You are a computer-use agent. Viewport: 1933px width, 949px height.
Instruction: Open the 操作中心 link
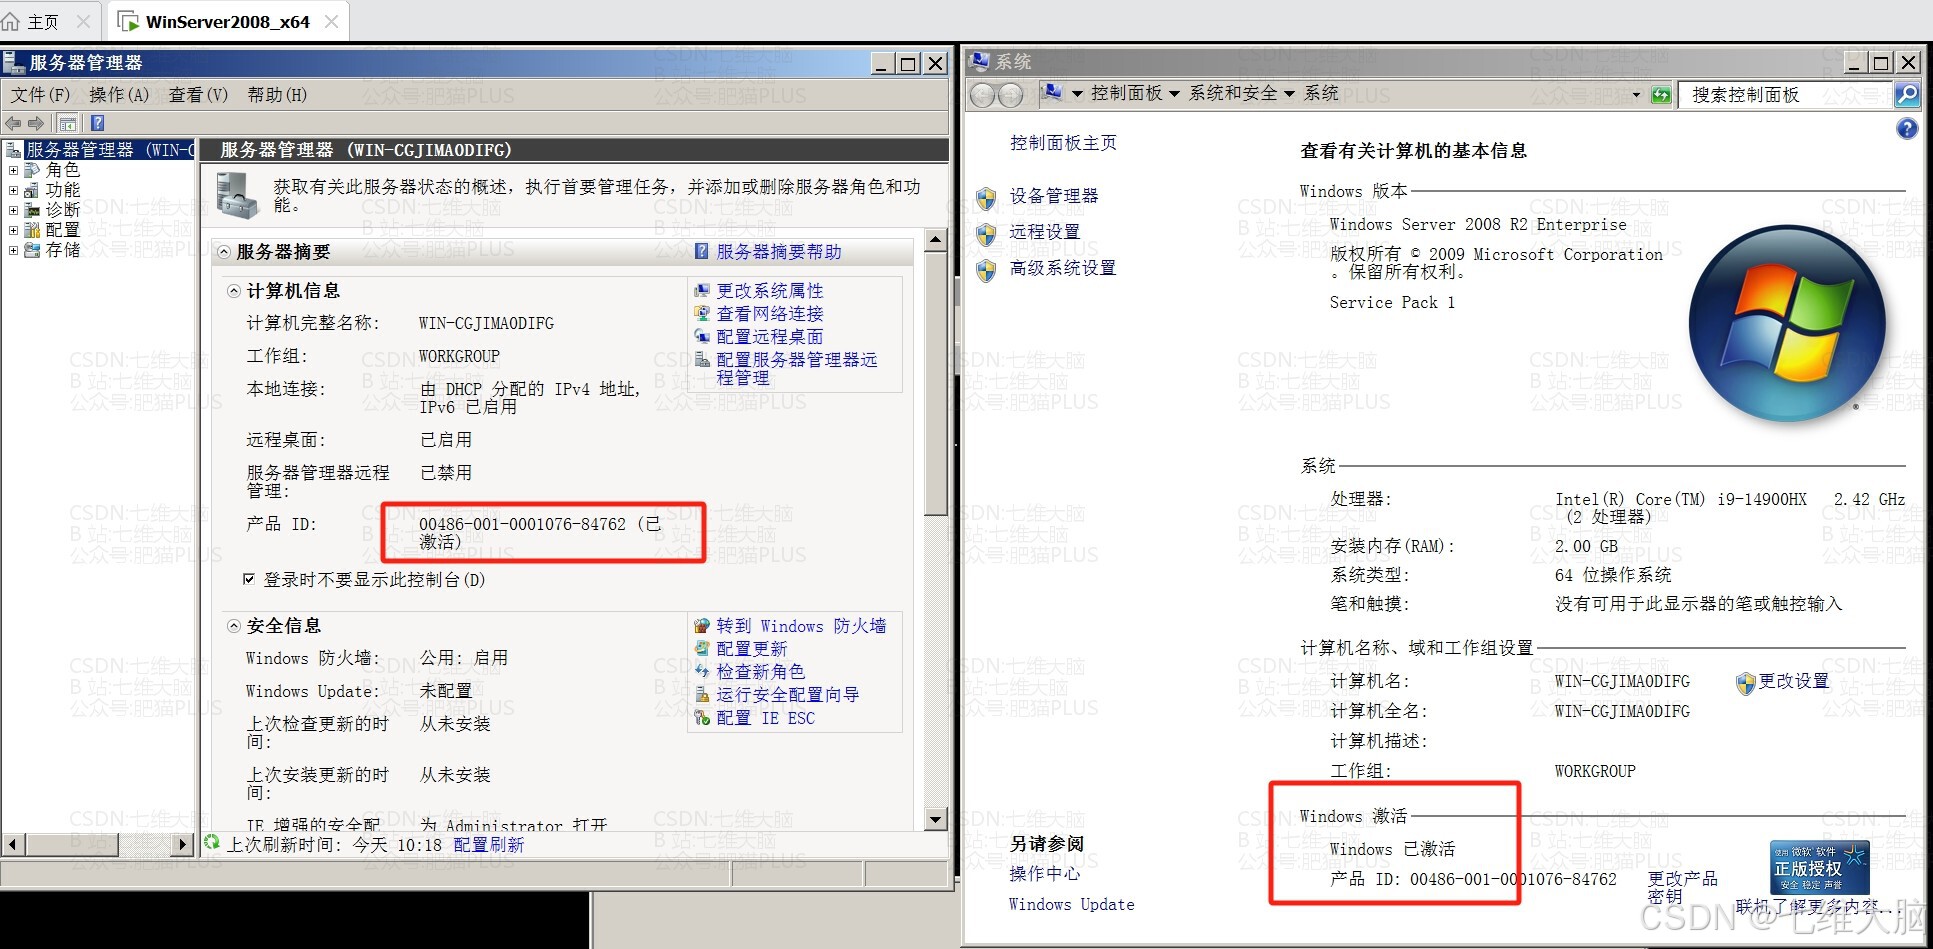pos(1045,874)
